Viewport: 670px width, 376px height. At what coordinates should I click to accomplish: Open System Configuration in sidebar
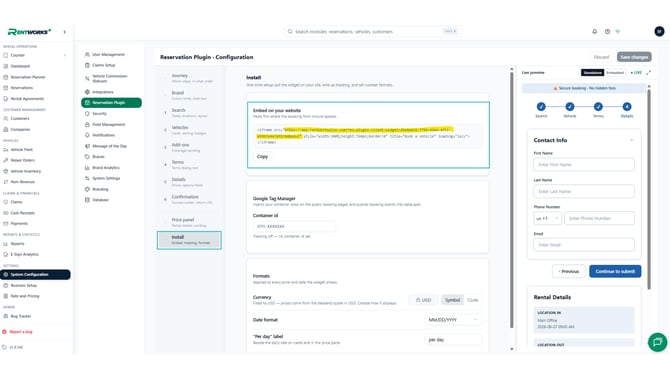[x=35, y=274]
